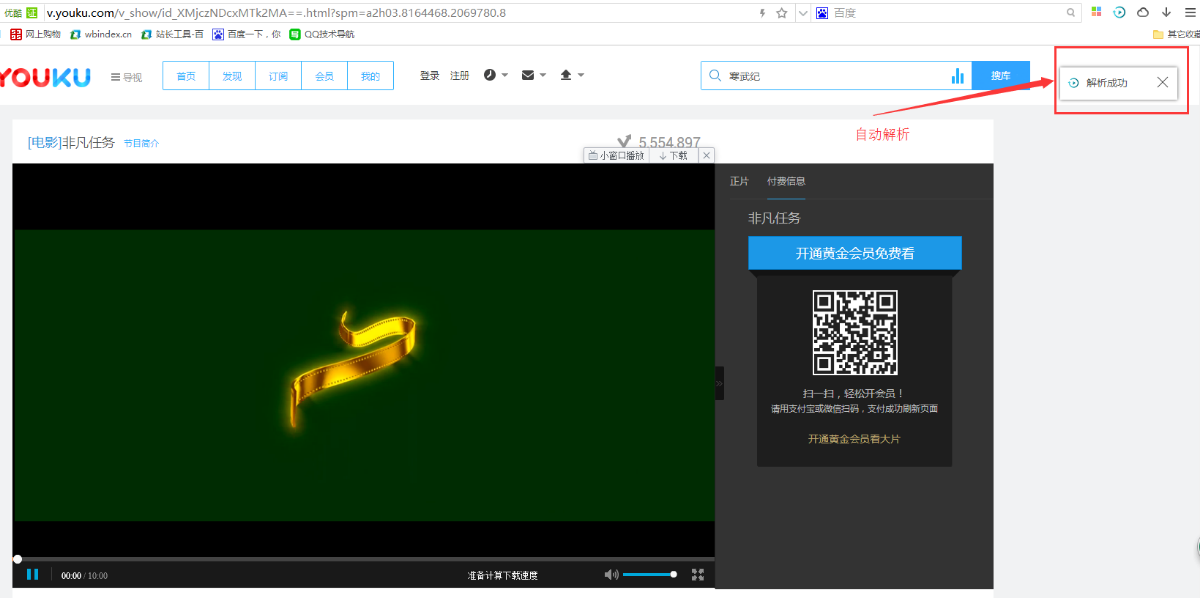Mute the video with the speaker icon

point(611,575)
